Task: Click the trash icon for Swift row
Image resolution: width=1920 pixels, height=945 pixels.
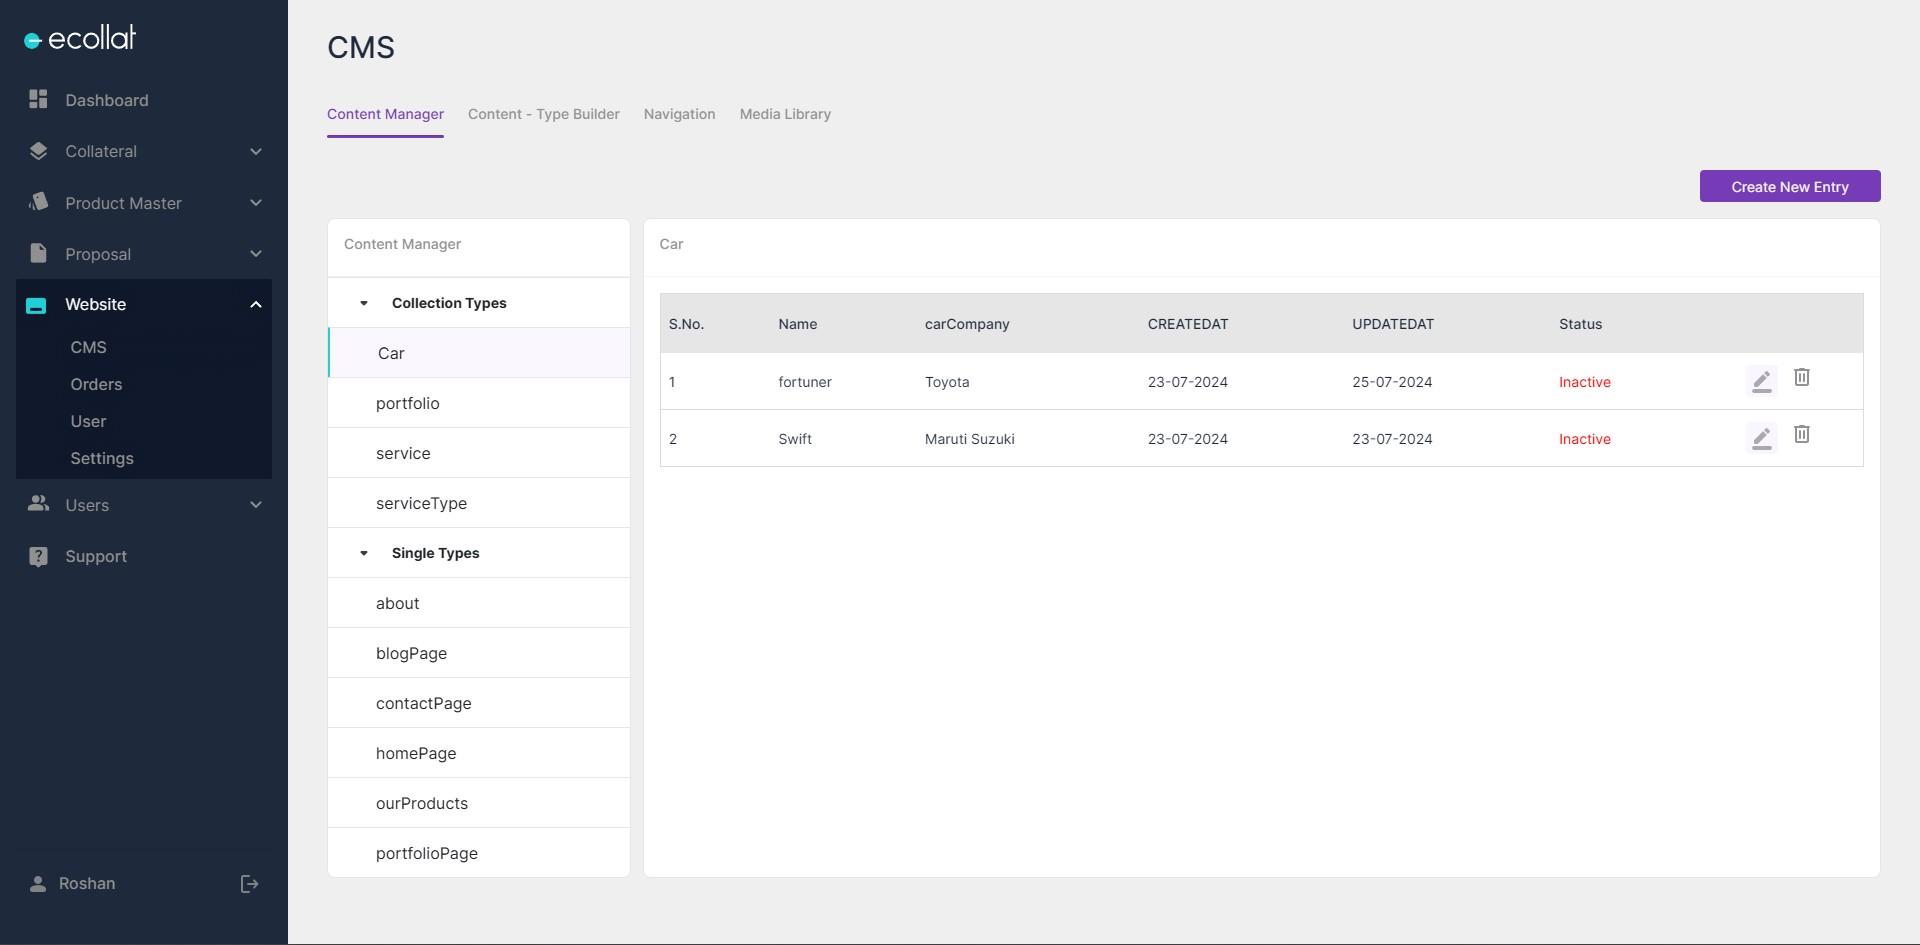Action: (1801, 434)
